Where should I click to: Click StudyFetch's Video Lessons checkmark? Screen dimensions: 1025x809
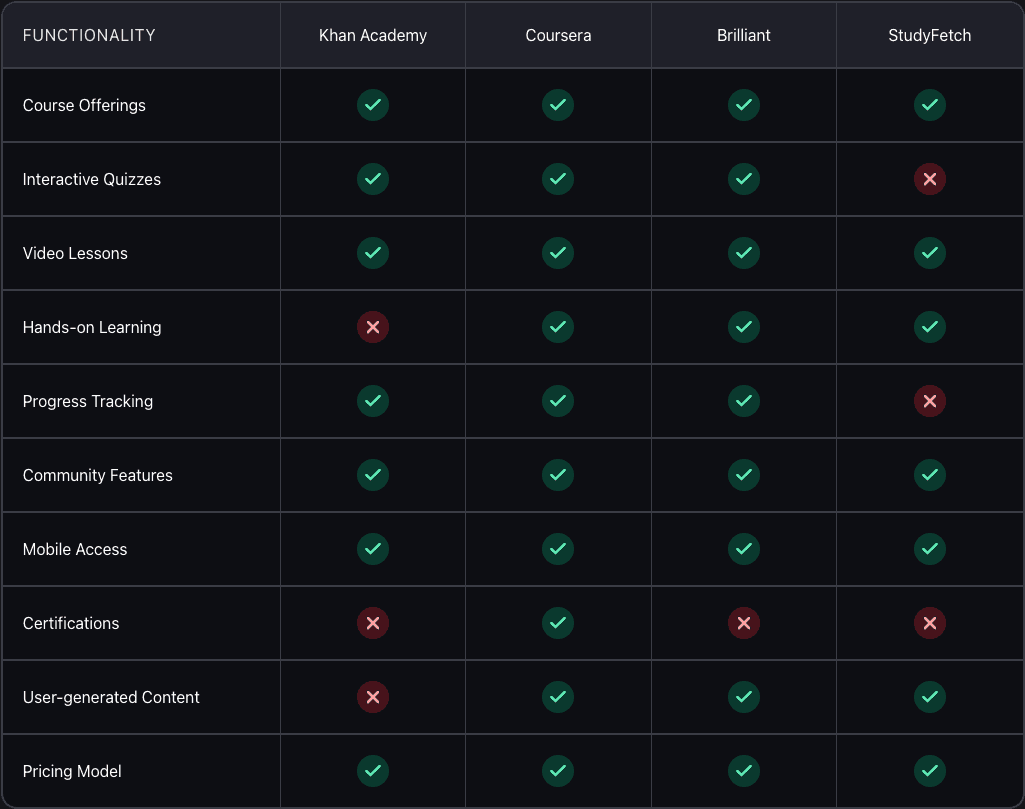coord(930,253)
